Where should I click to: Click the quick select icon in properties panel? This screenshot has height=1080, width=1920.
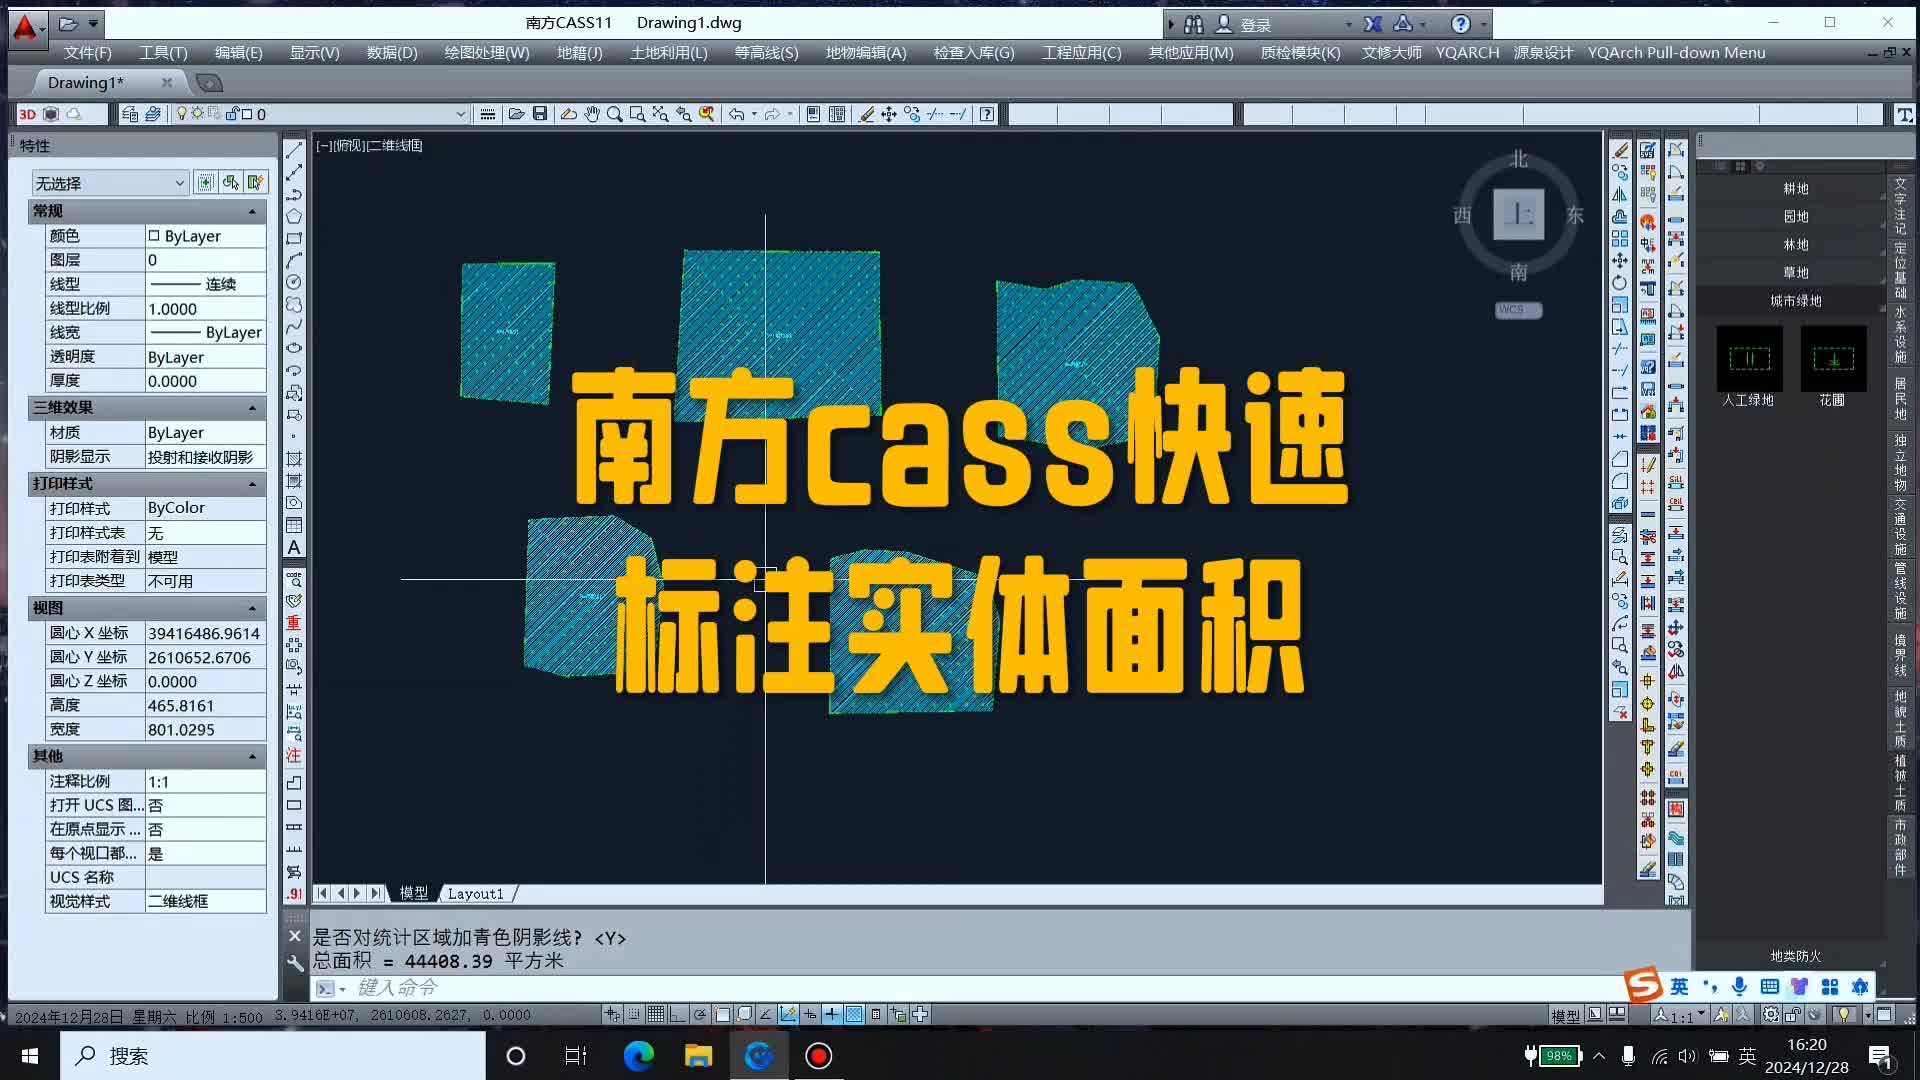tap(256, 182)
